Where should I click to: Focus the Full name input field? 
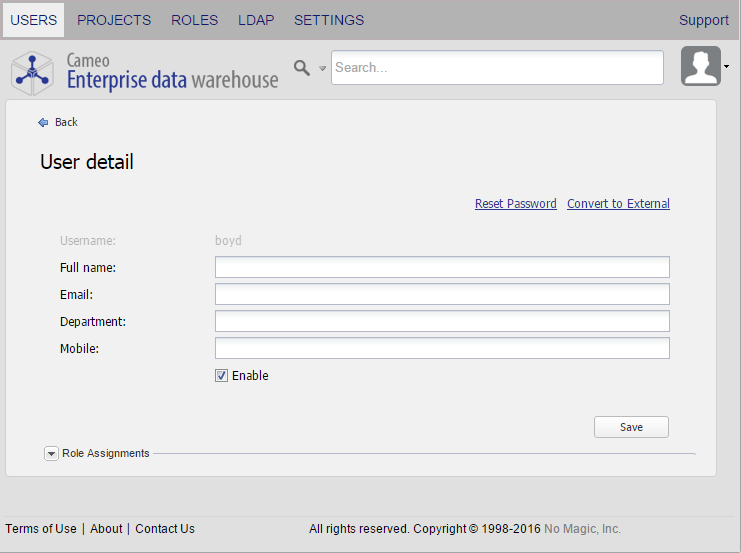coord(442,267)
